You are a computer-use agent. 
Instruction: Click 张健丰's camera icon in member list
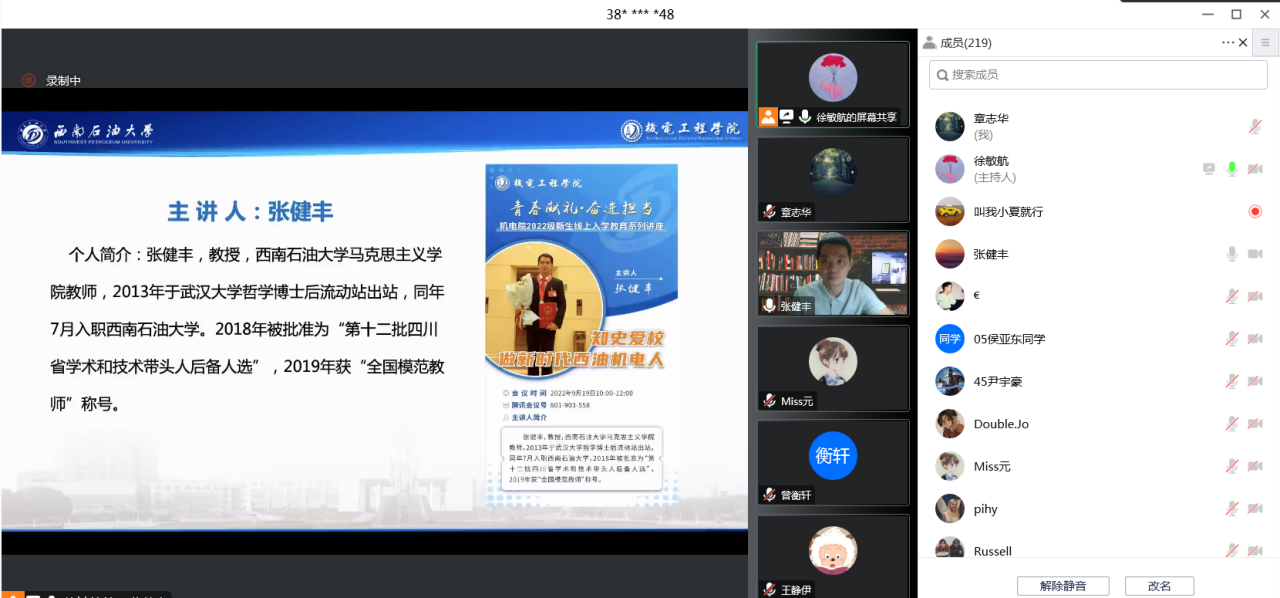(1255, 254)
